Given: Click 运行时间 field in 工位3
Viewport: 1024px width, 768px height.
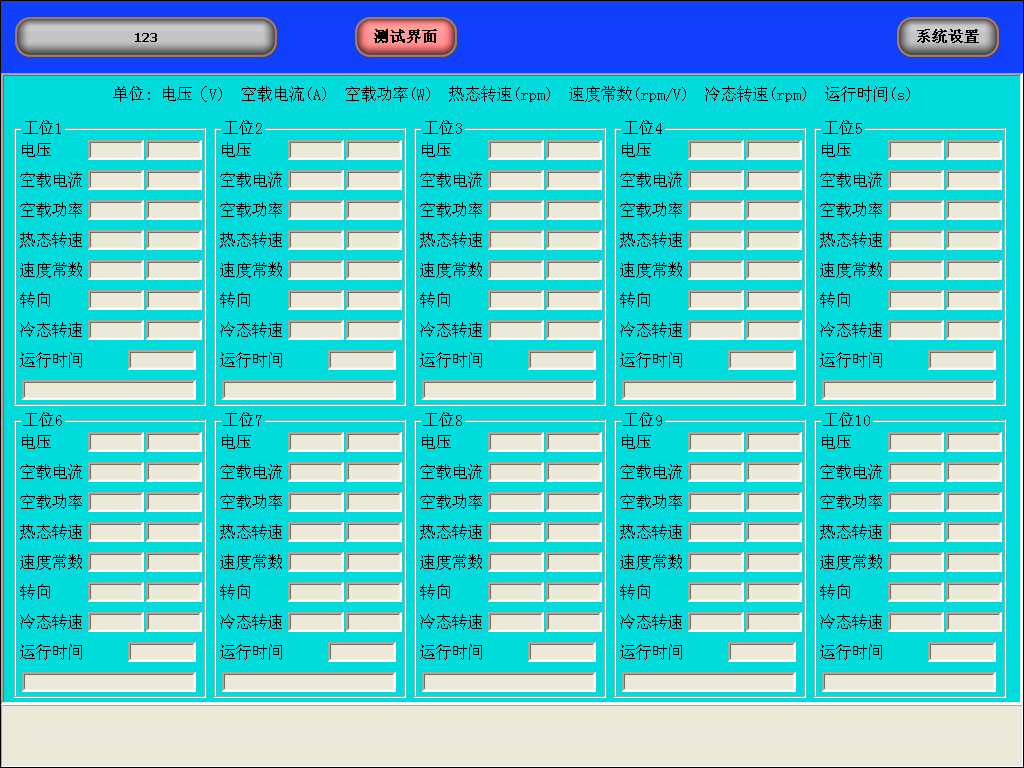Looking at the screenshot, I should point(562,360).
